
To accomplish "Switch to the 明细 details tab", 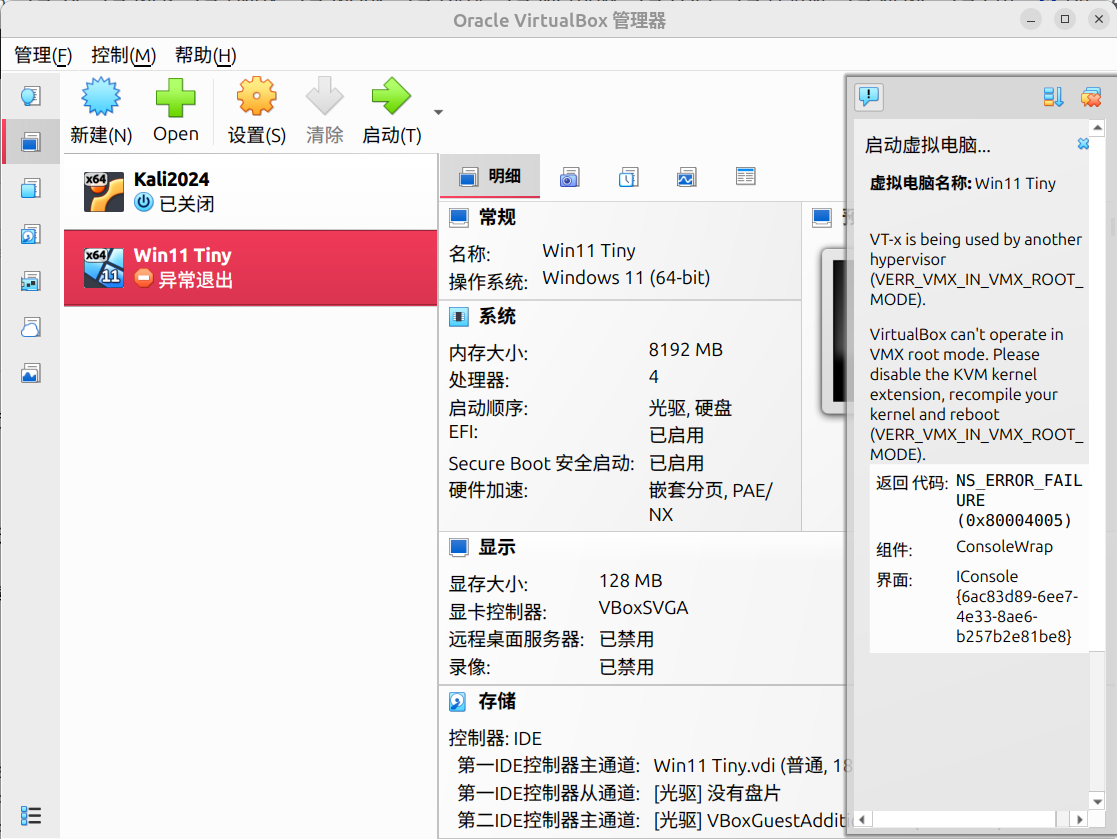I will pos(490,177).
